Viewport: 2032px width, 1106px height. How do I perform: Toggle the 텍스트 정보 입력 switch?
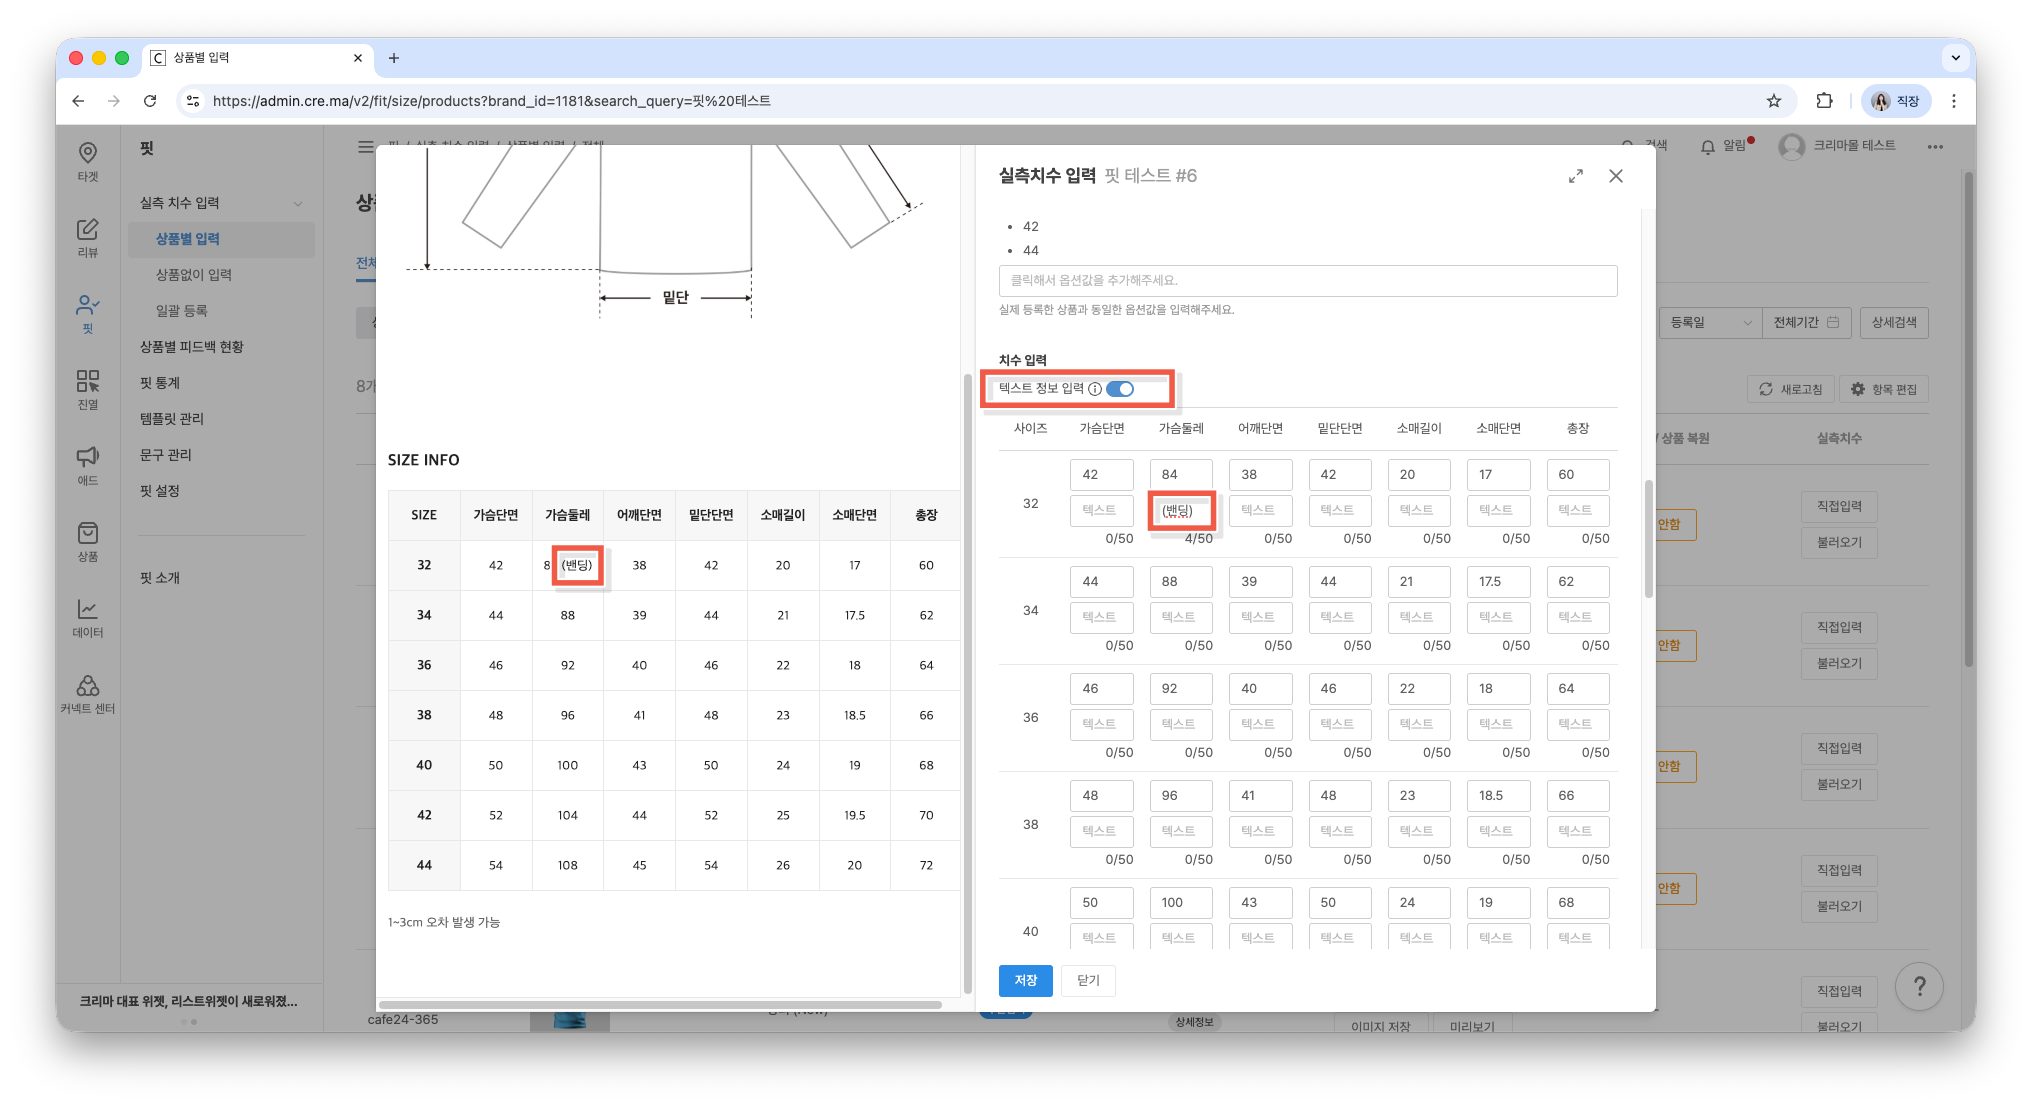1120,389
